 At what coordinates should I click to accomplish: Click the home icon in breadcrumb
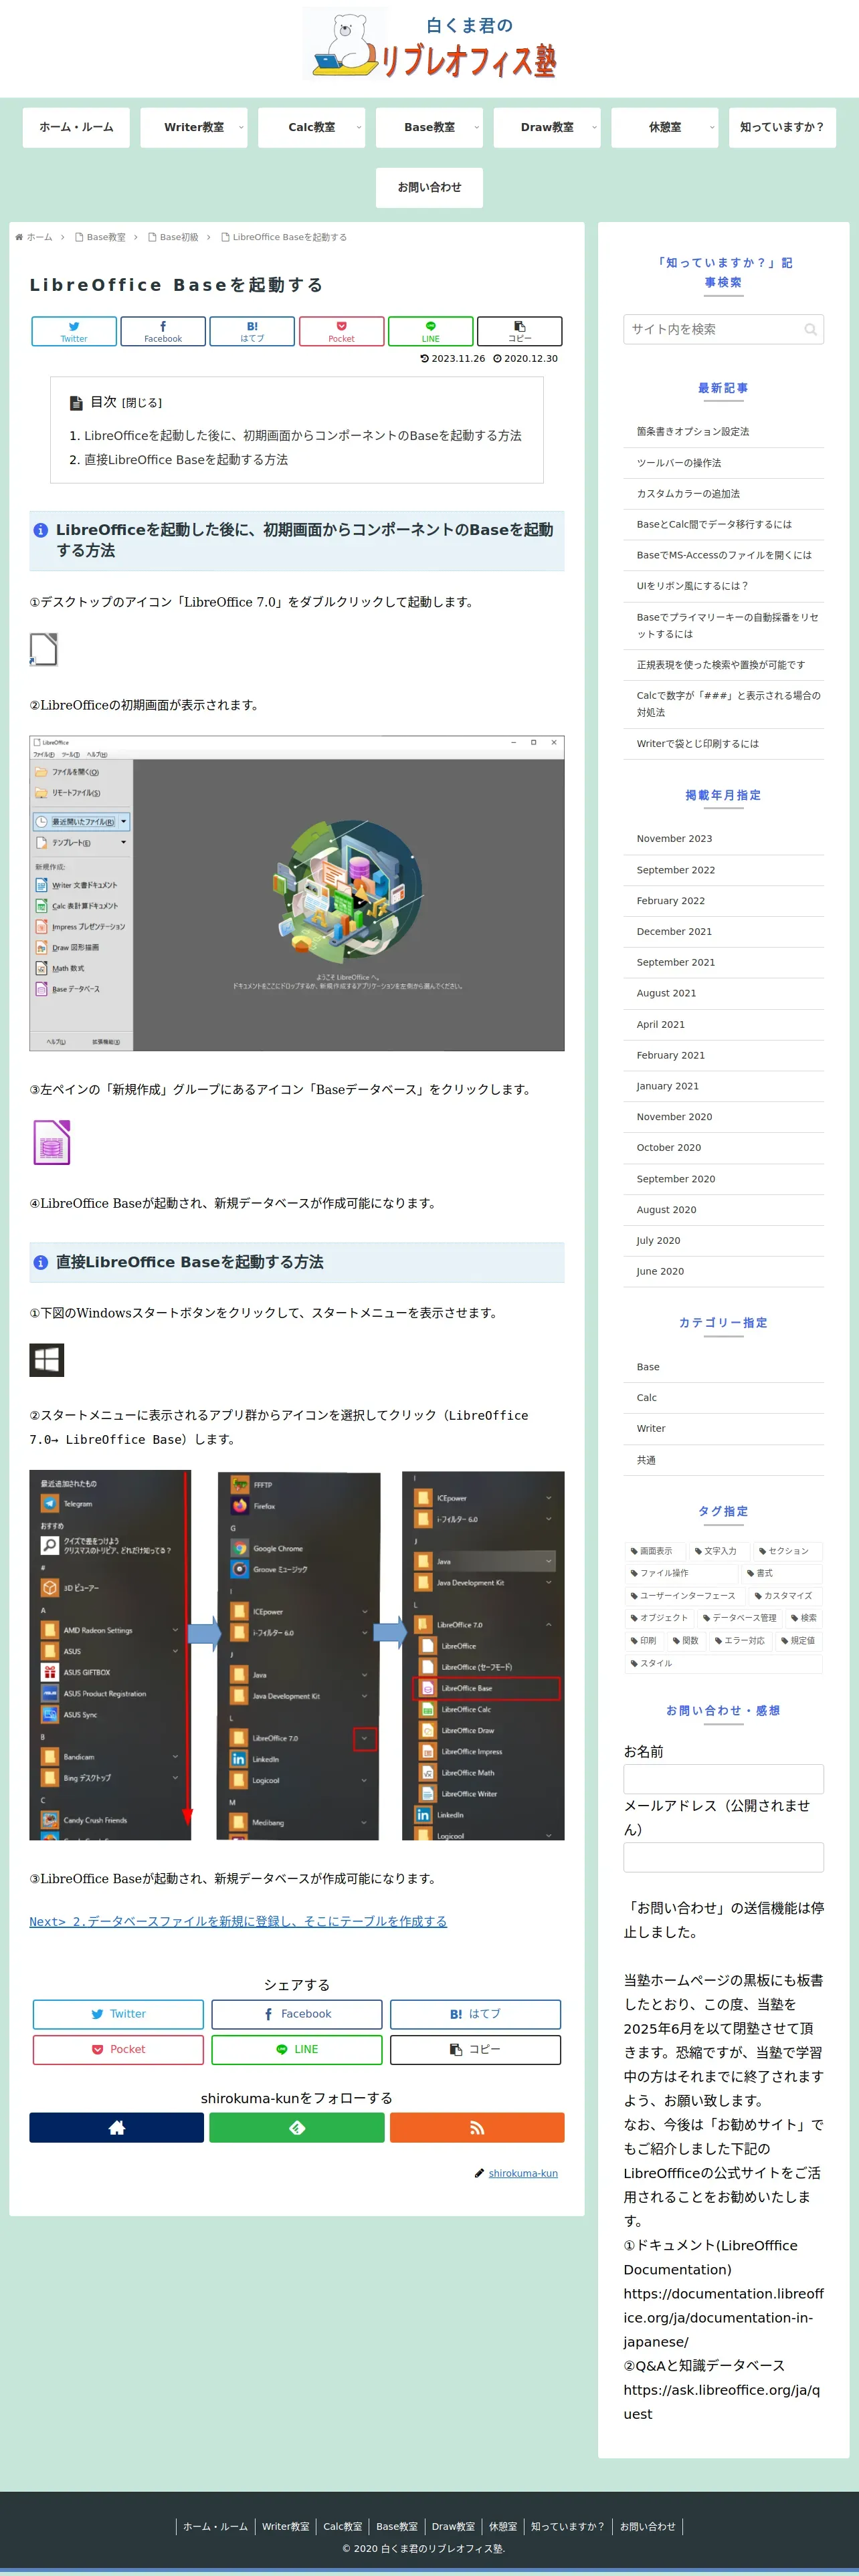(x=19, y=237)
